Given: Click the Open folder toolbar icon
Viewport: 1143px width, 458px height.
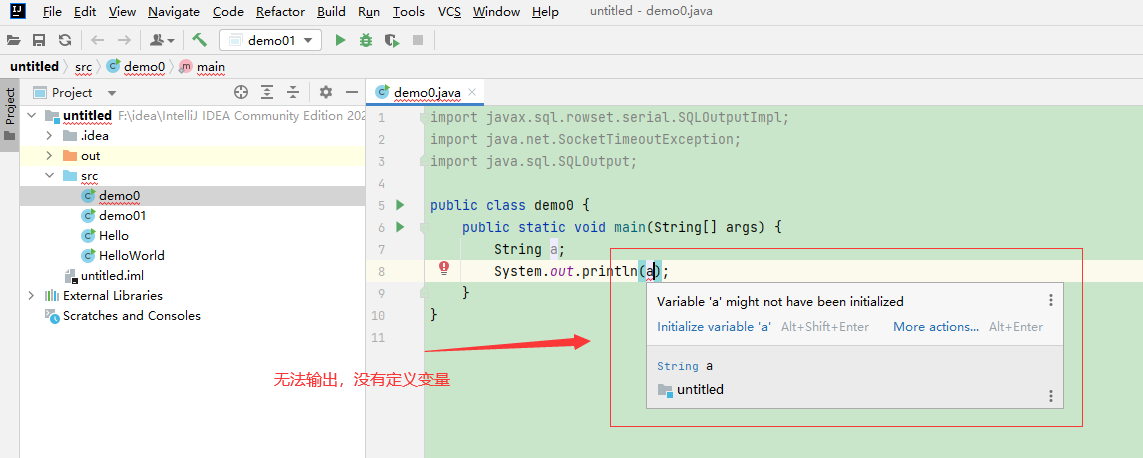Looking at the screenshot, I should tap(14, 41).
